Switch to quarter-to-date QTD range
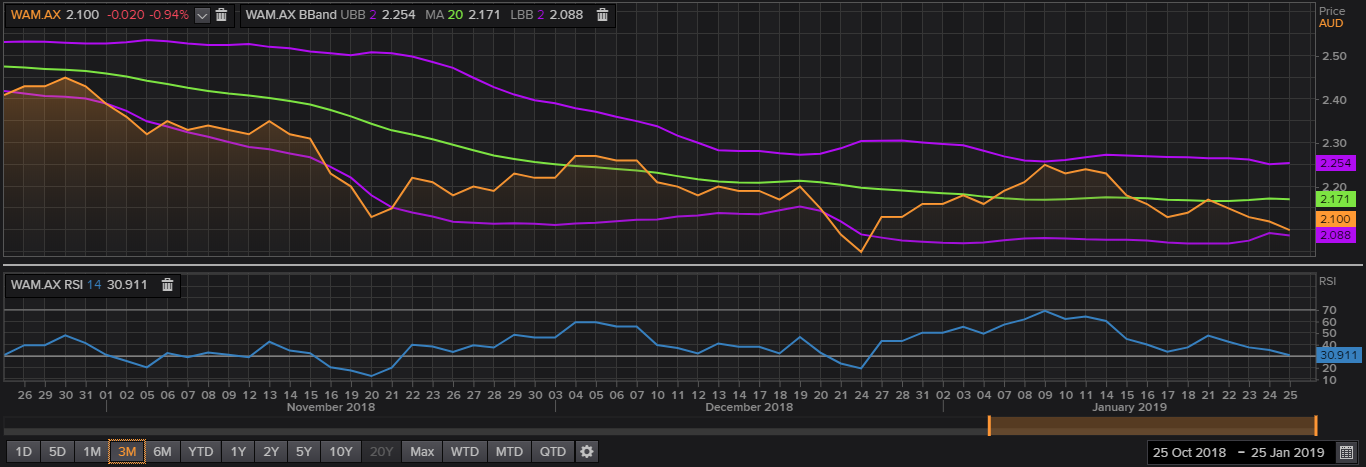The height and width of the screenshot is (467, 1366). pyautogui.click(x=553, y=452)
